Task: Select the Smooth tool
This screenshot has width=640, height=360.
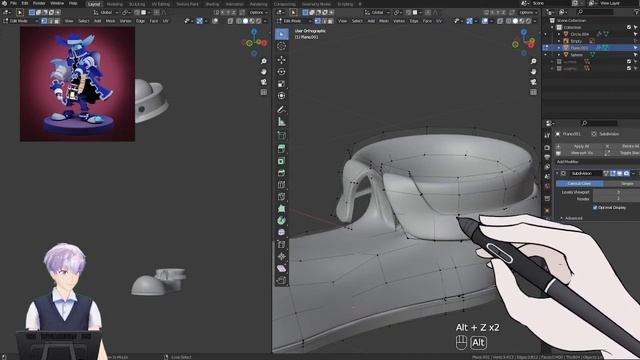Action: pos(281,232)
